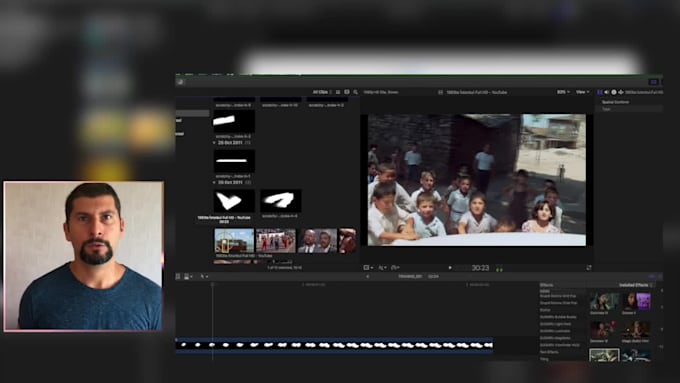Select the highlighted effect thumbnail with white border
Viewport: 680px width, 383px height.
(x=604, y=355)
